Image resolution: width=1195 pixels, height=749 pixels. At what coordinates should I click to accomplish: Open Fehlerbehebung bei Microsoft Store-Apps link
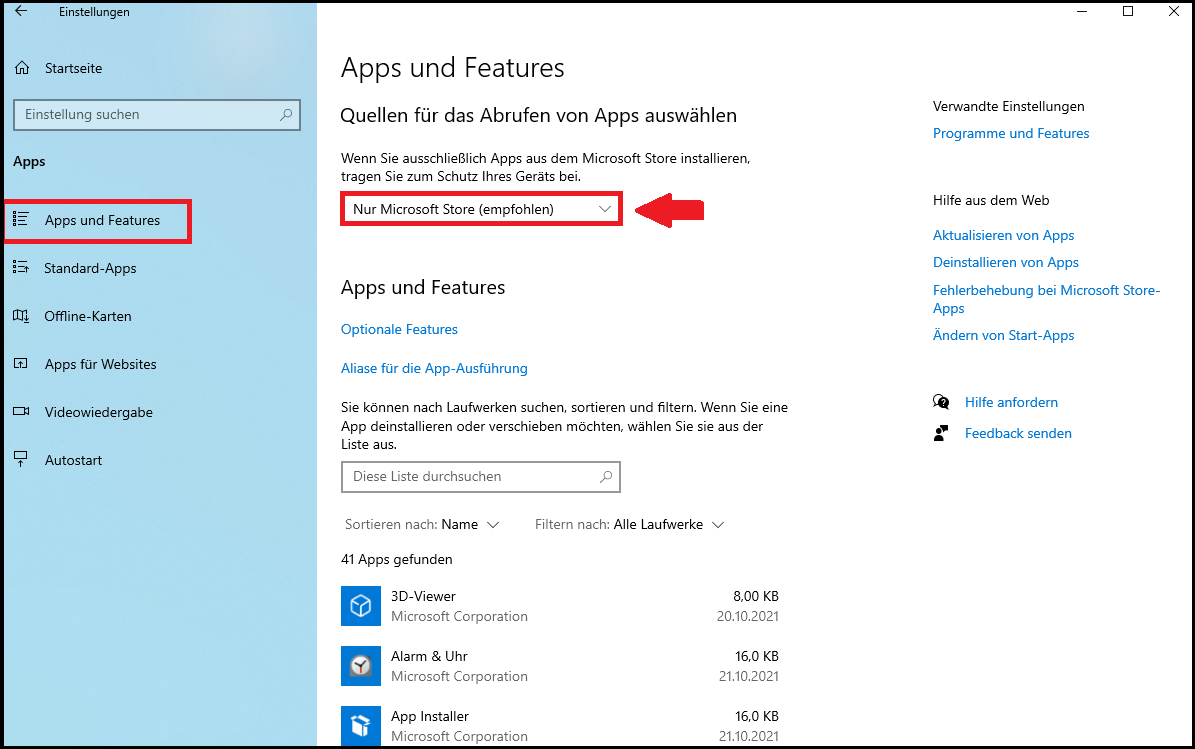click(x=1046, y=299)
